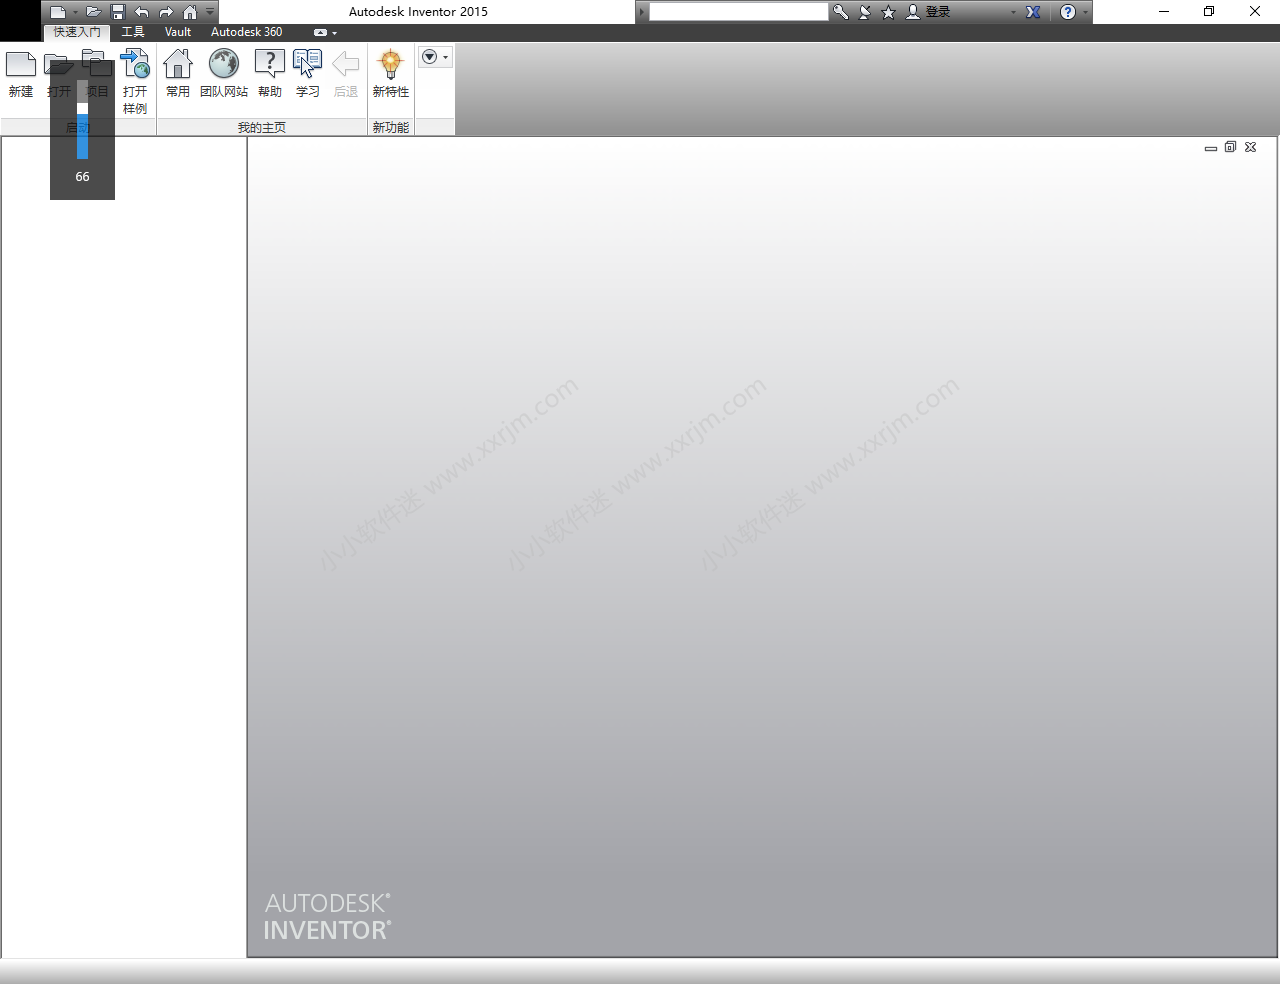Maximize or restore the Inventor window
This screenshot has height=984, width=1280.
1209,12
